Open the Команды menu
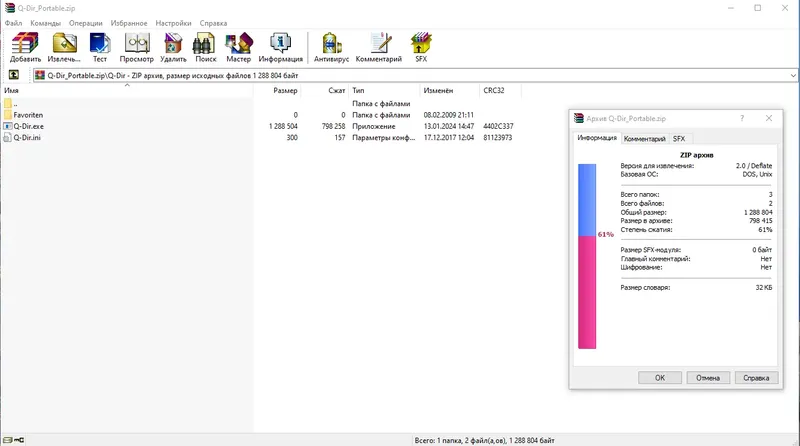Image resolution: width=800 pixels, height=446 pixels. click(x=45, y=23)
